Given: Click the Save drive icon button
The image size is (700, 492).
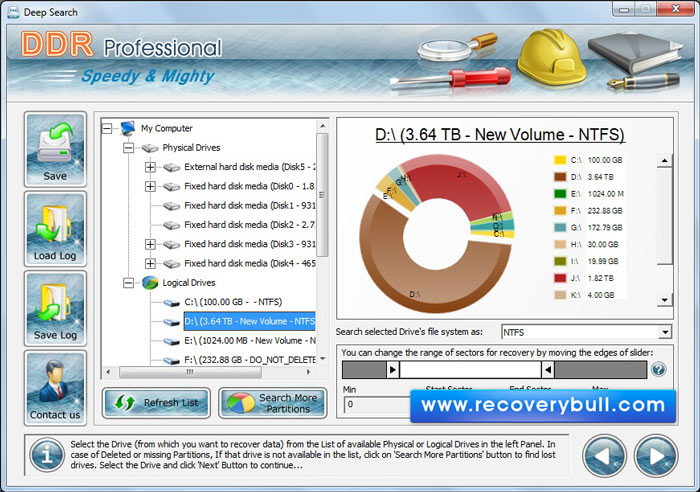Looking at the screenshot, I should [55, 149].
